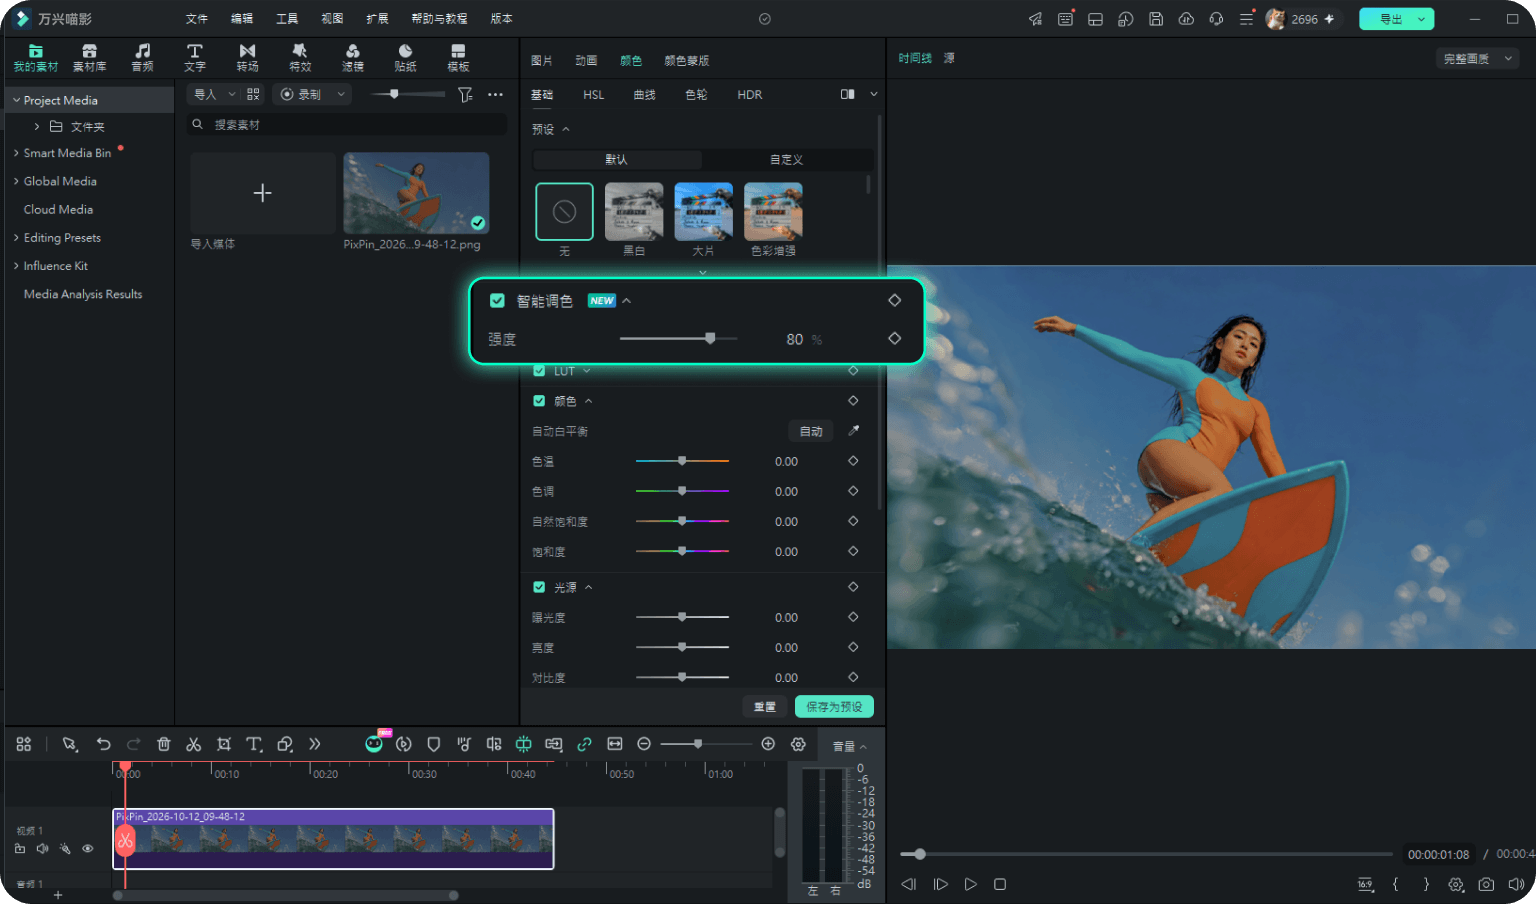
Task: Adjust the 强度 slider handle
Action: tap(710, 339)
